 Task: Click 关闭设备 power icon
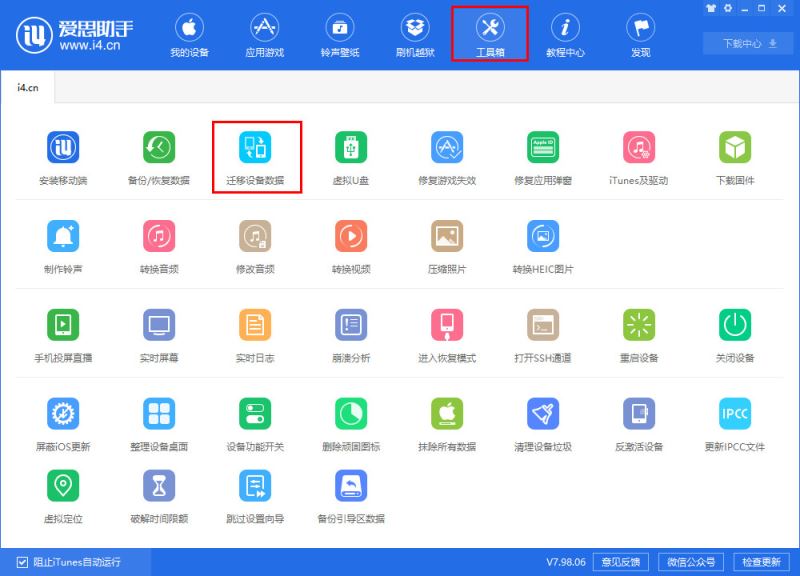(735, 325)
